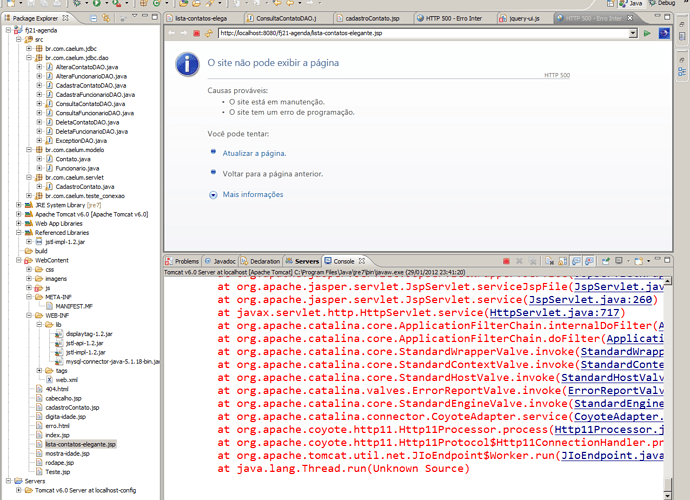The image size is (690, 500).
Task: Open Package Explorer view menu triangle
Action: tap(134, 17)
